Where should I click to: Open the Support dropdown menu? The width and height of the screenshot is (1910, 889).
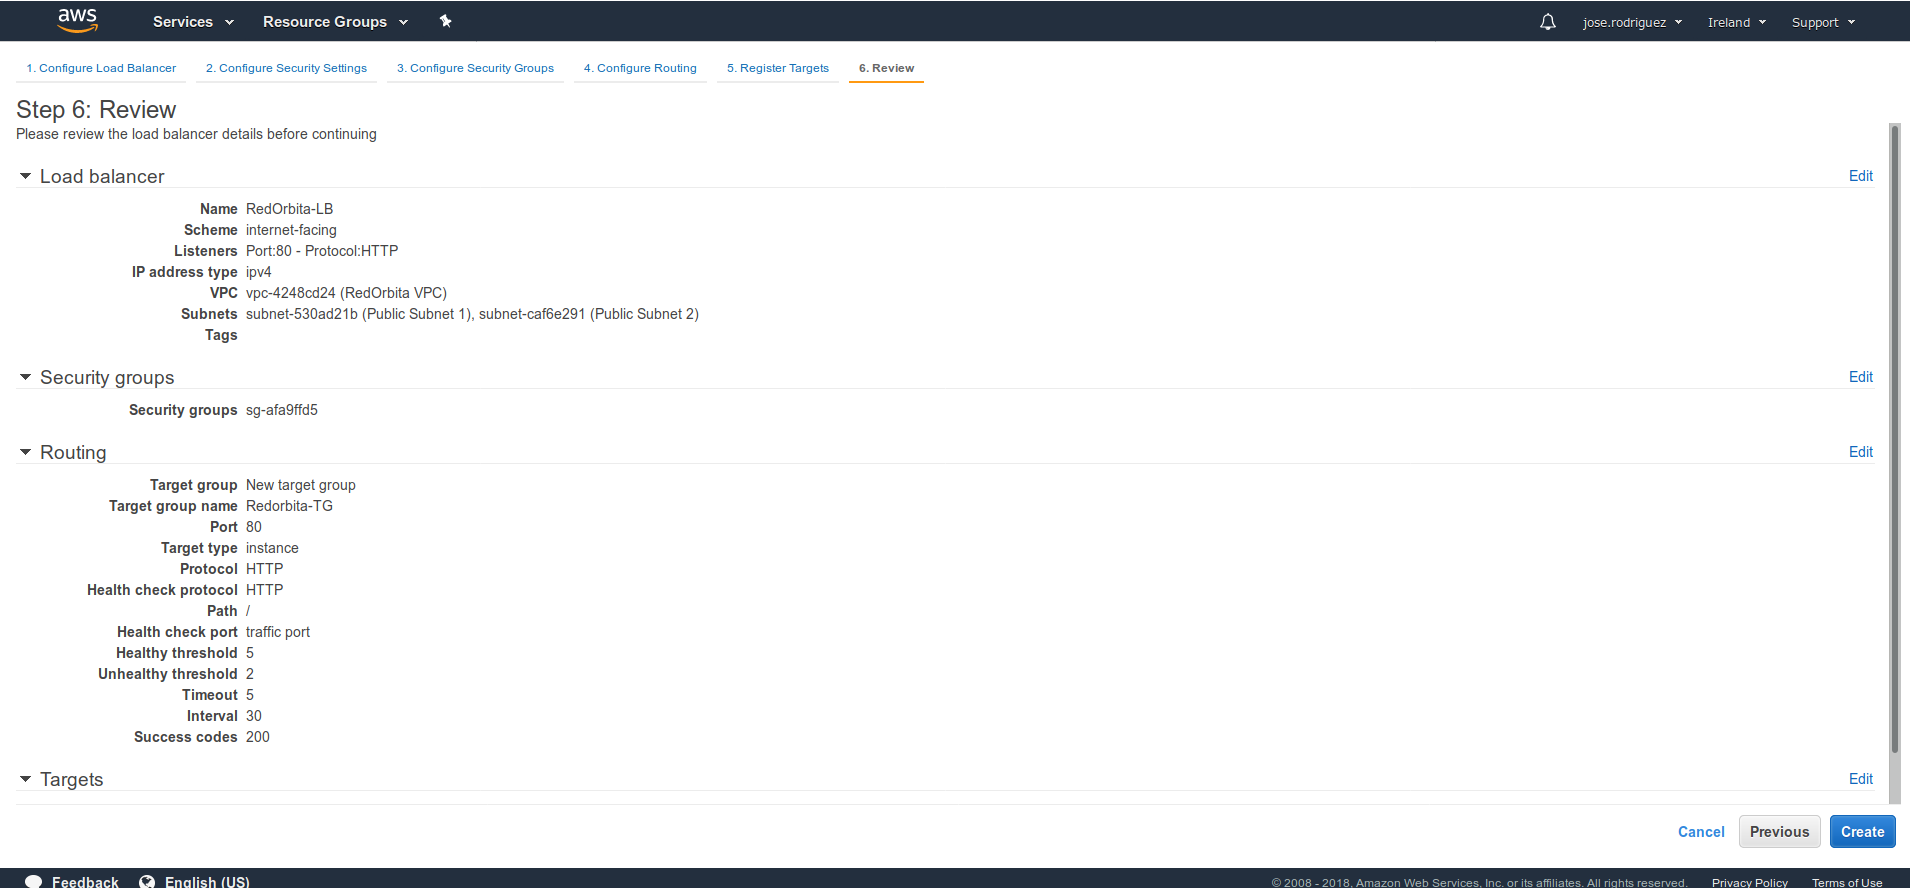(1823, 22)
